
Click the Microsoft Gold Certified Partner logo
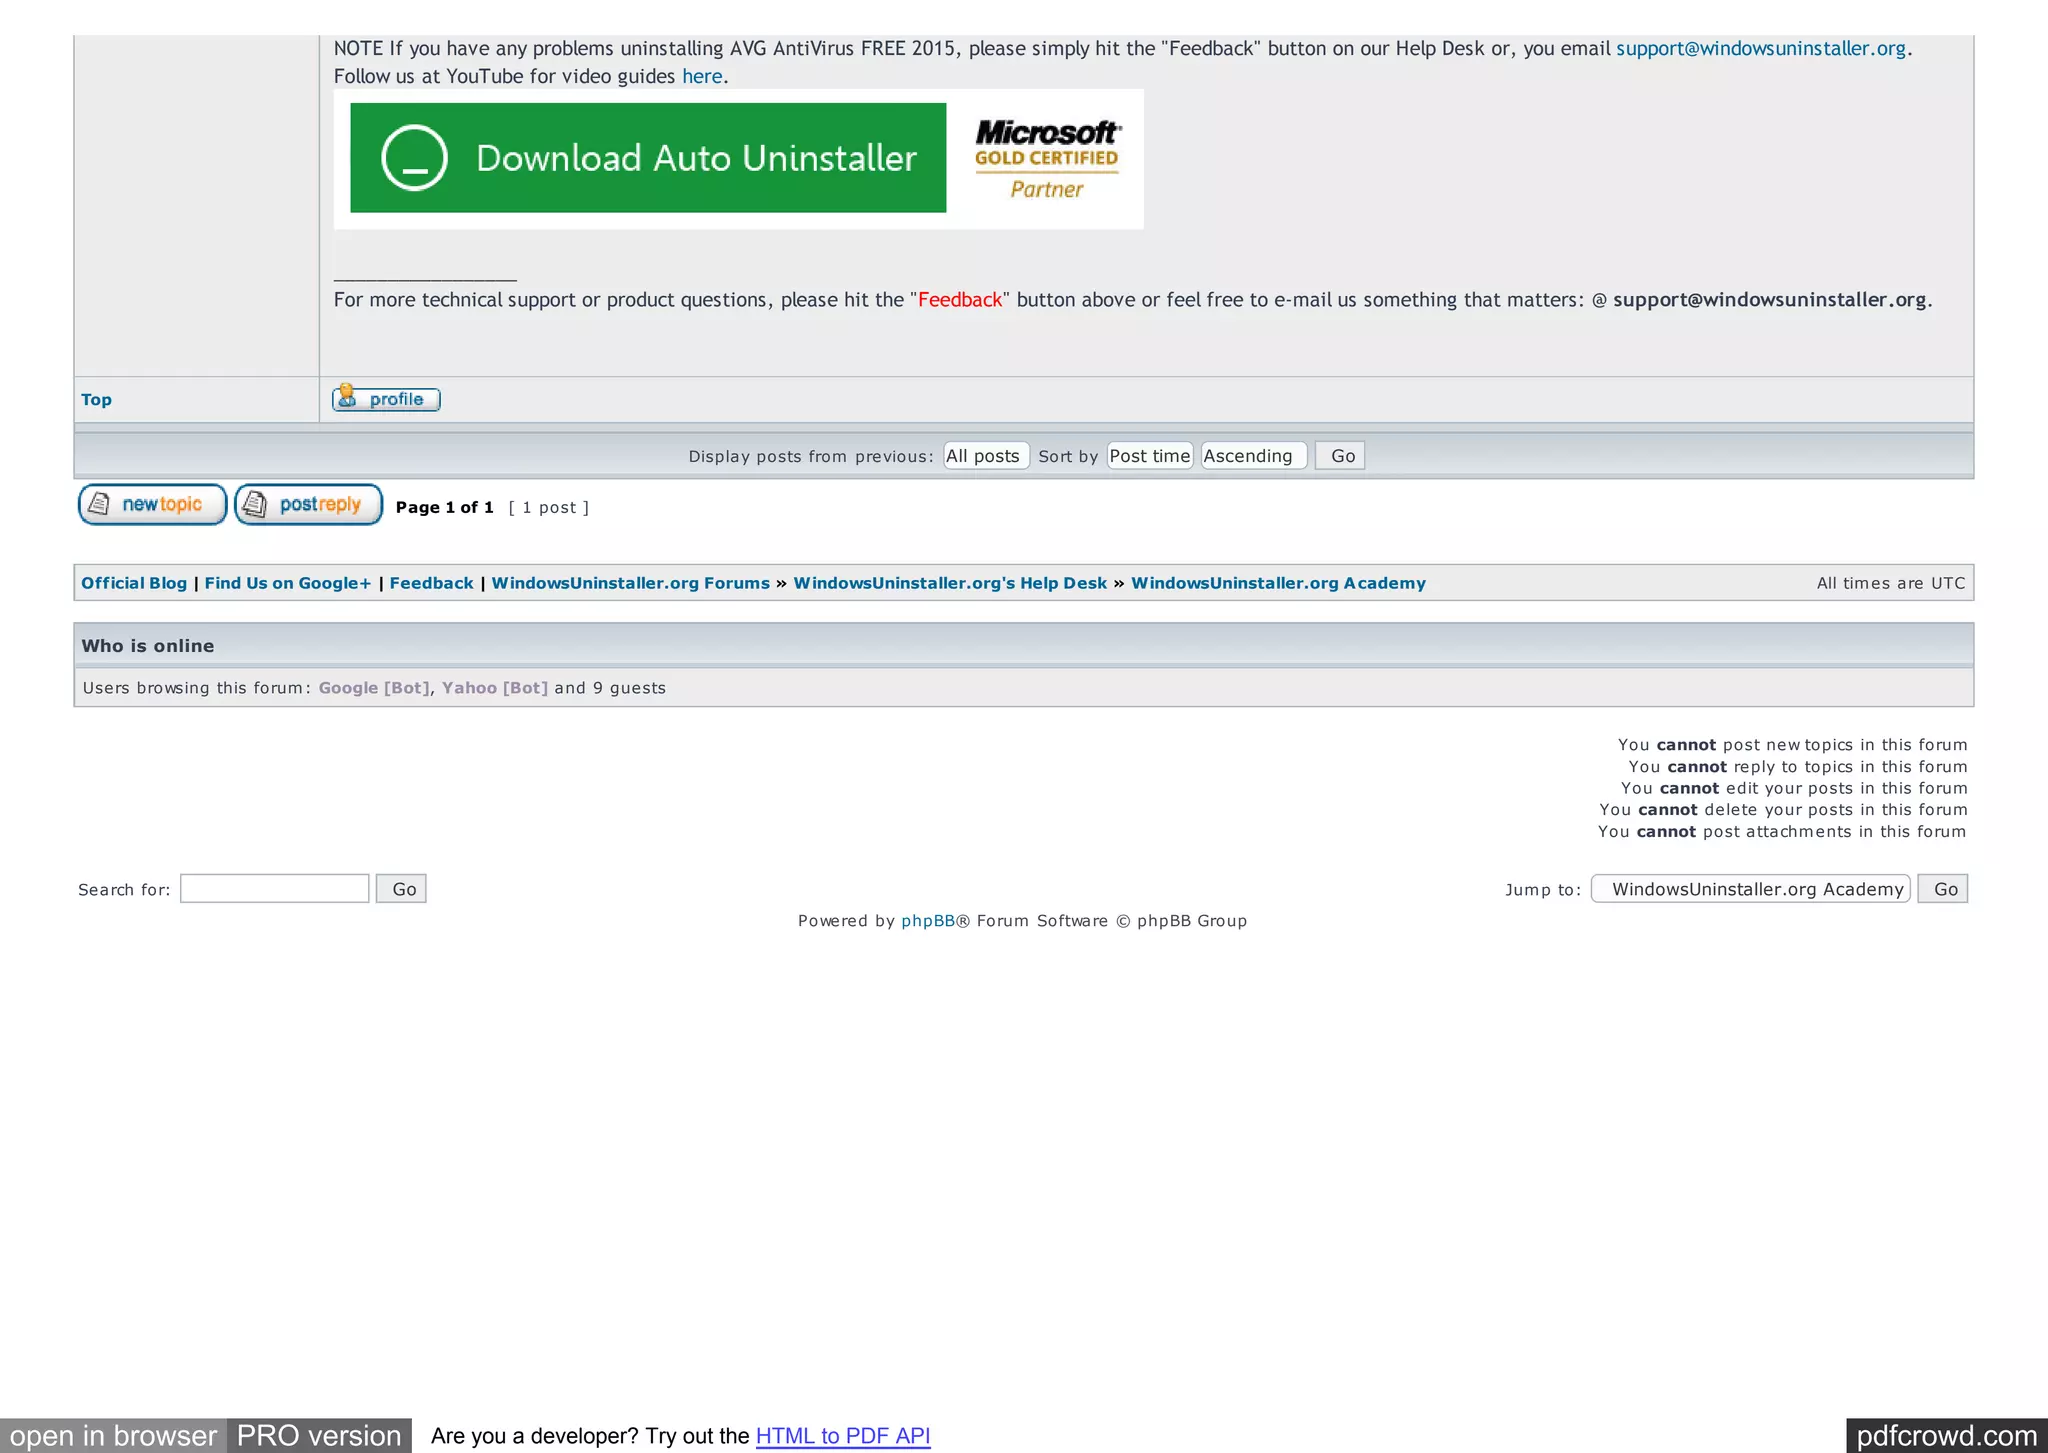point(1046,159)
